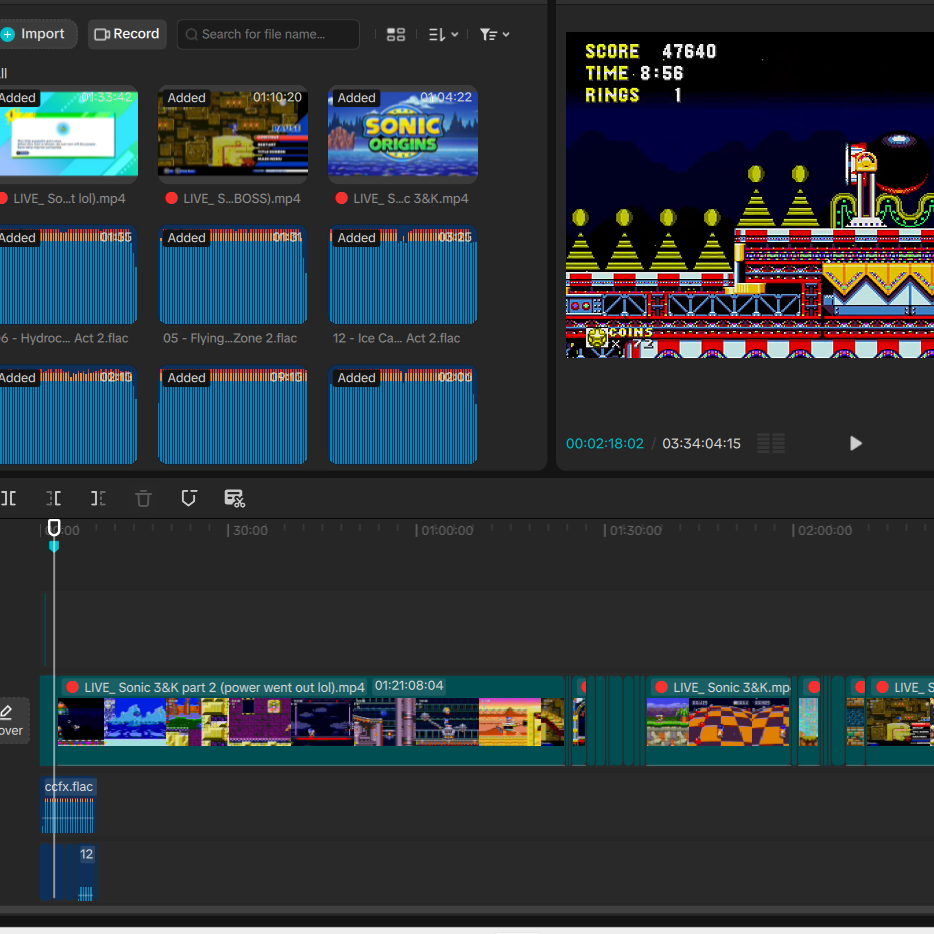Viewport: 934px width, 934px height.
Task: Click the timeline playhead handle
Action: coord(54,527)
